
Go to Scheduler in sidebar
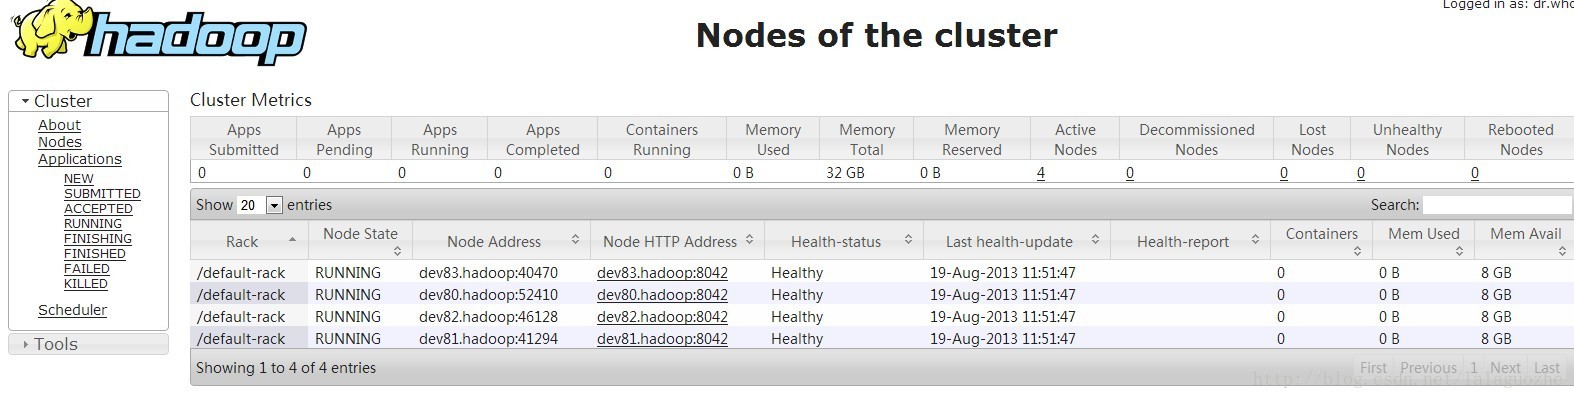(x=72, y=310)
